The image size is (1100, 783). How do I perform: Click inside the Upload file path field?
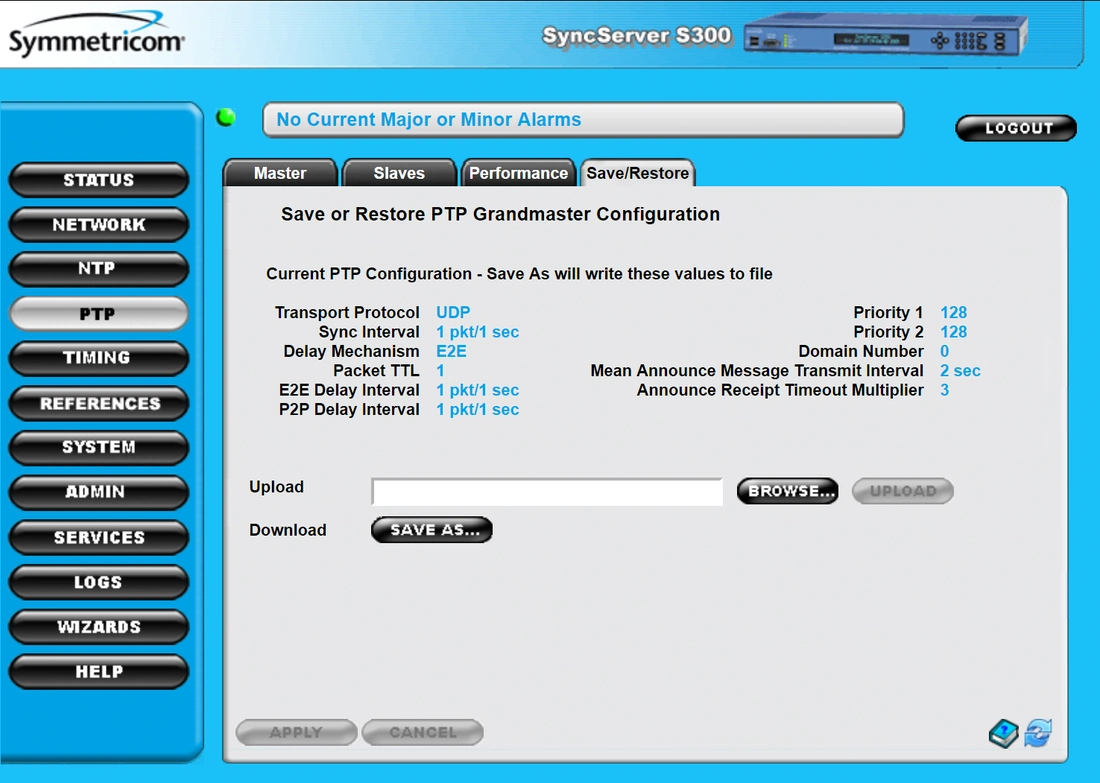546,491
